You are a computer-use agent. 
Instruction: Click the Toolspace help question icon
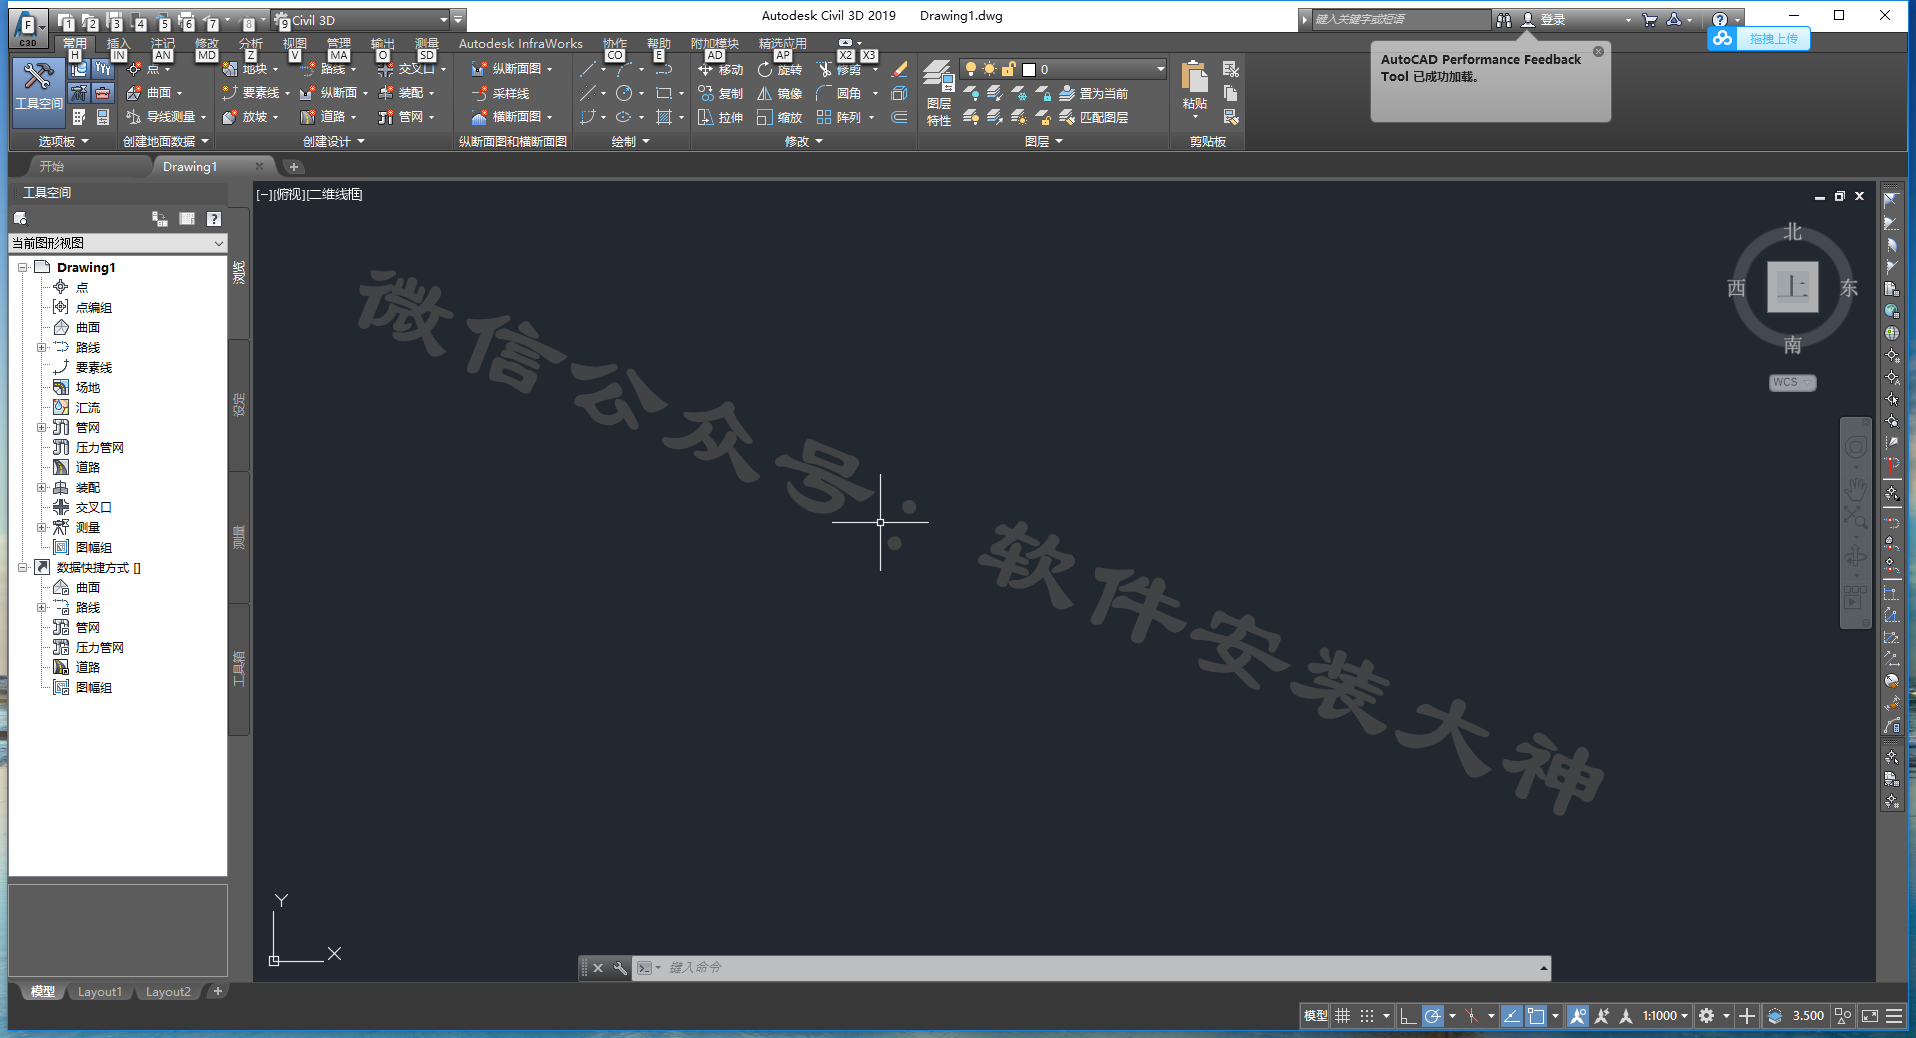tap(214, 219)
